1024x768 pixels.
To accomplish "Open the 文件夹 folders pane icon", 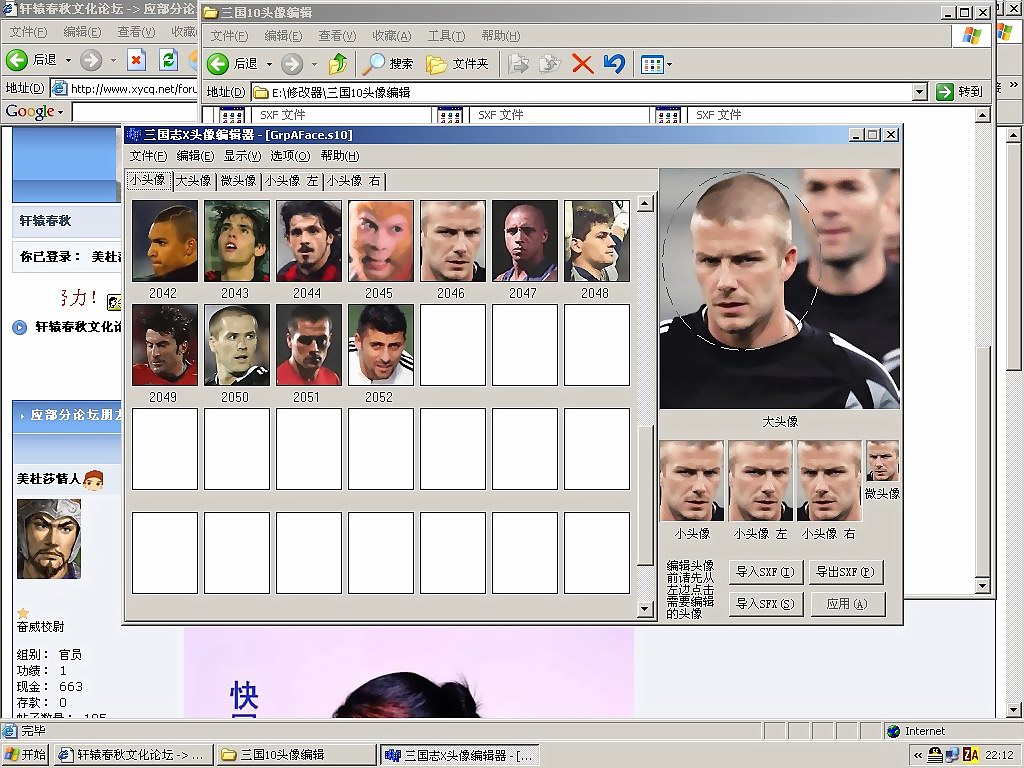I will point(437,64).
